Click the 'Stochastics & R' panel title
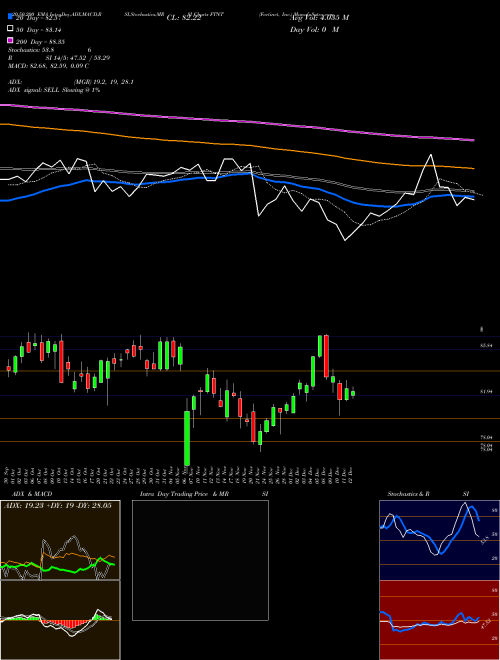The width and height of the screenshot is (500, 660). [409, 494]
